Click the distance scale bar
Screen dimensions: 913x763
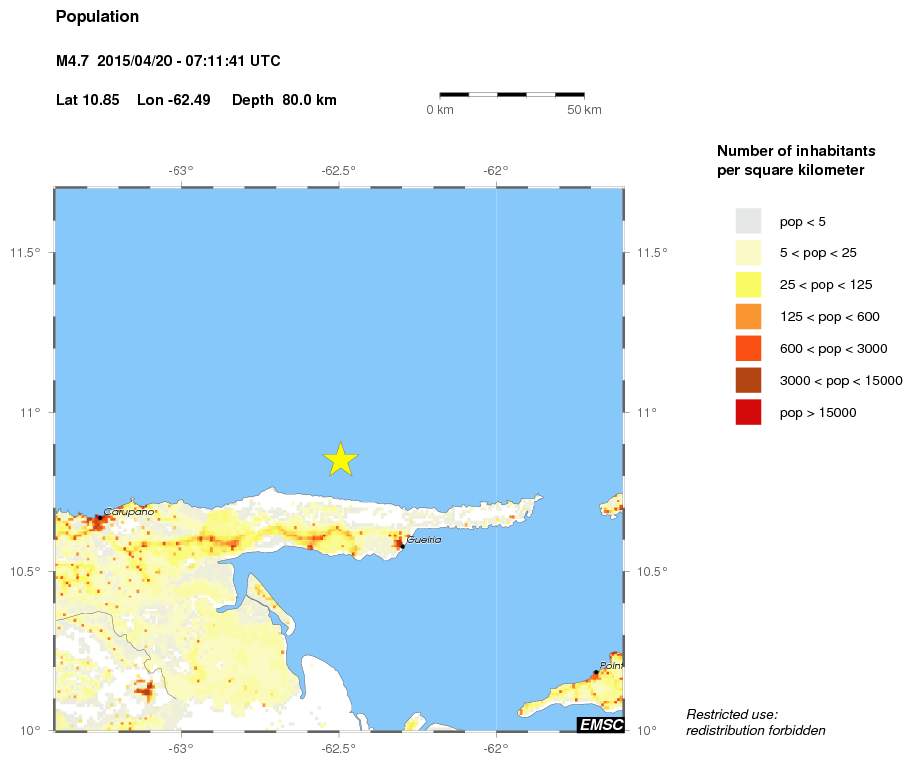513,94
